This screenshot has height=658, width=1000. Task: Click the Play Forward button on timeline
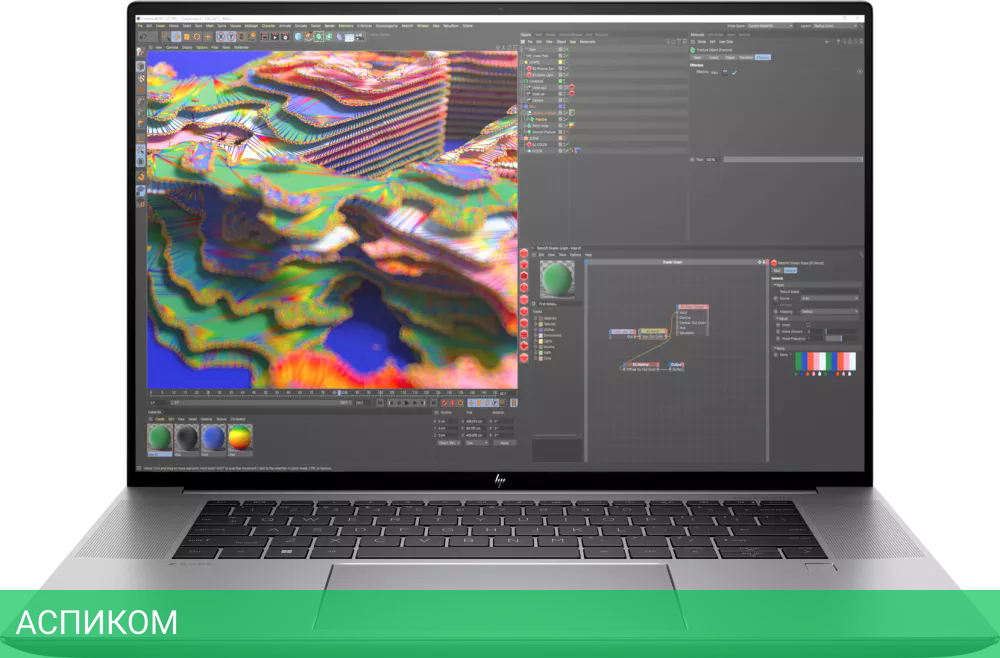[406, 403]
